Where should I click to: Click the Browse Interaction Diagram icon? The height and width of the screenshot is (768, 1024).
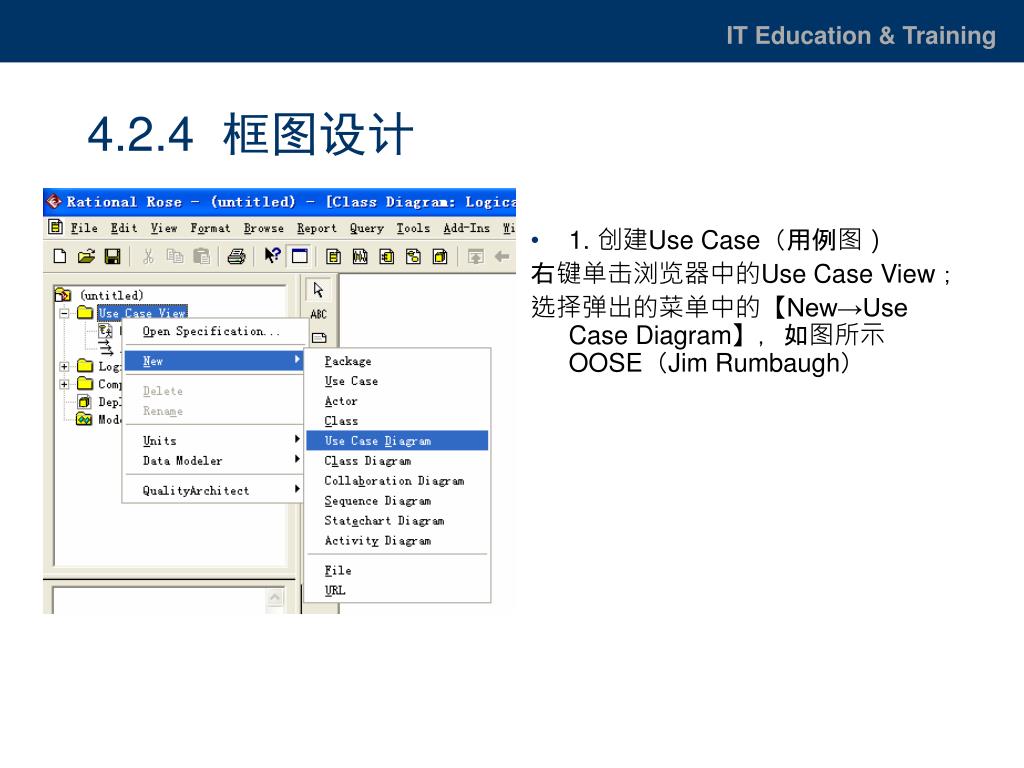(360, 257)
